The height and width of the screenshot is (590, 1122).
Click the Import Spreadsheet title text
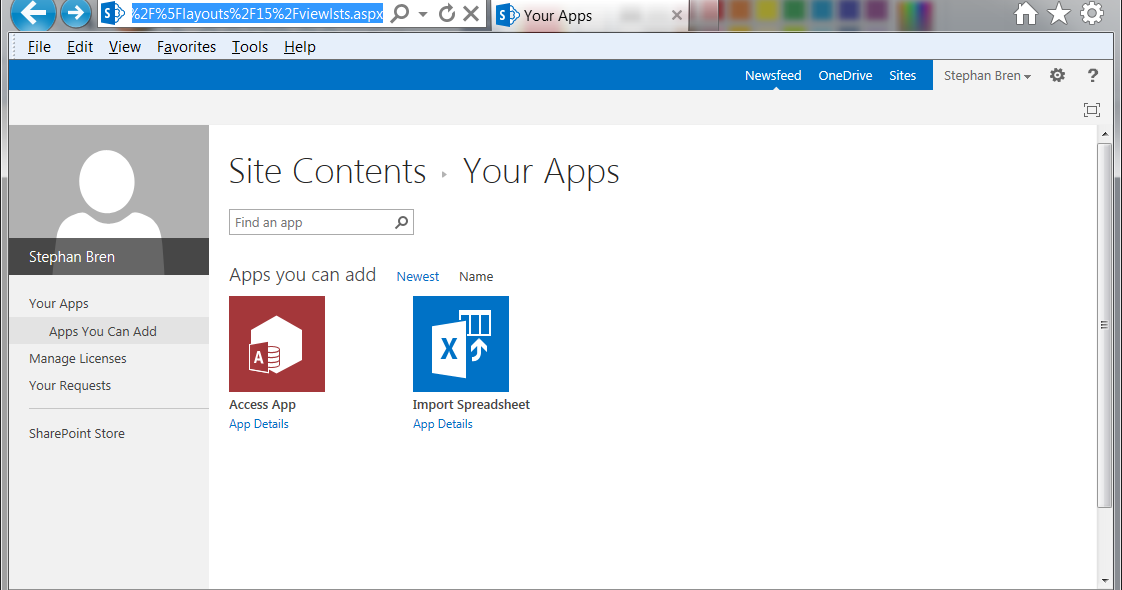click(471, 405)
